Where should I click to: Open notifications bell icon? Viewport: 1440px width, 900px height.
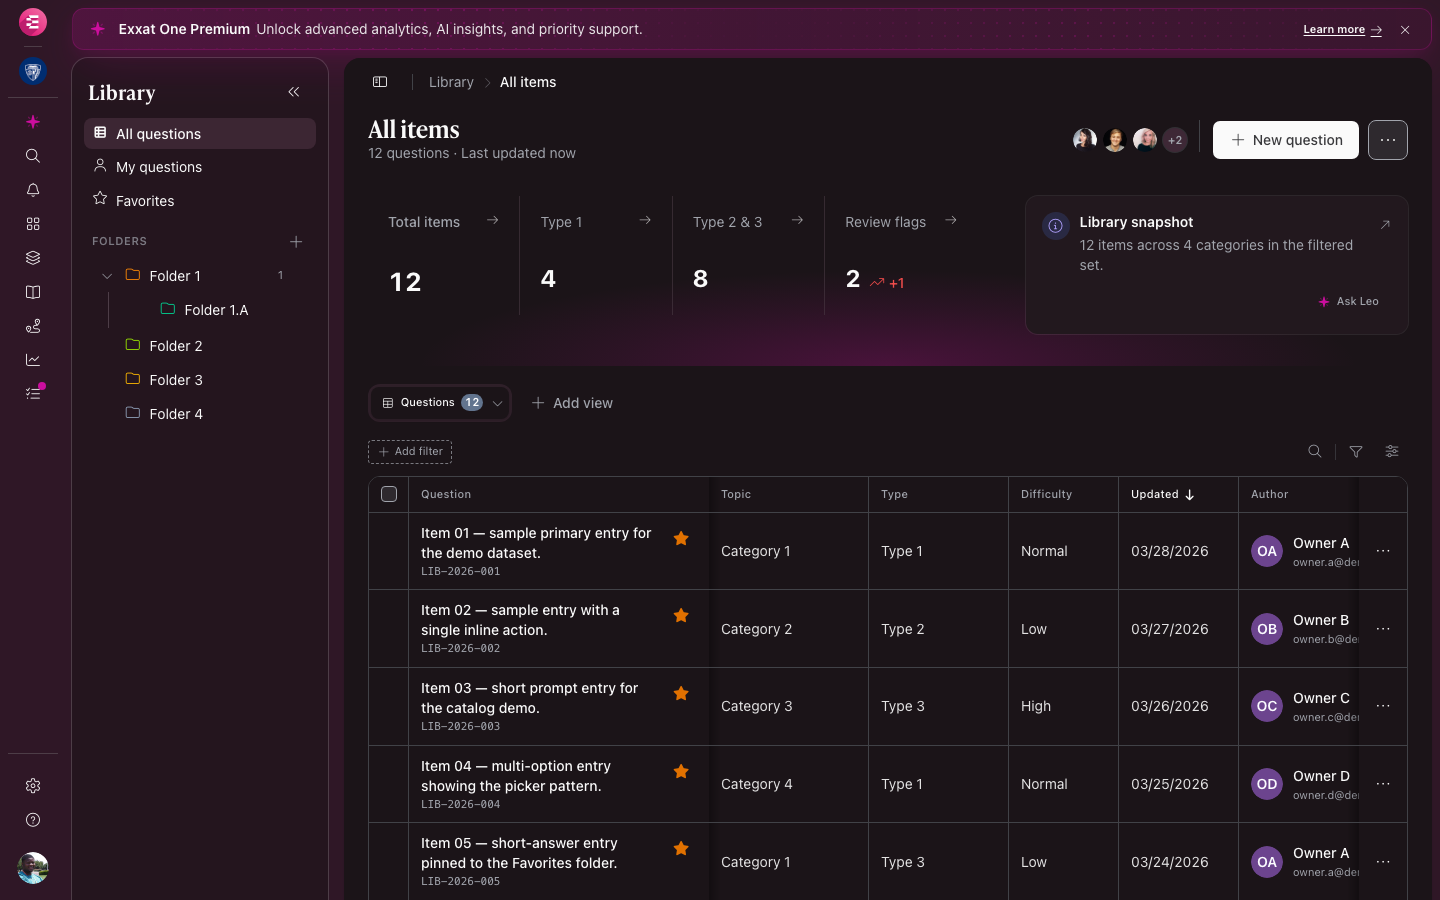(x=33, y=190)
